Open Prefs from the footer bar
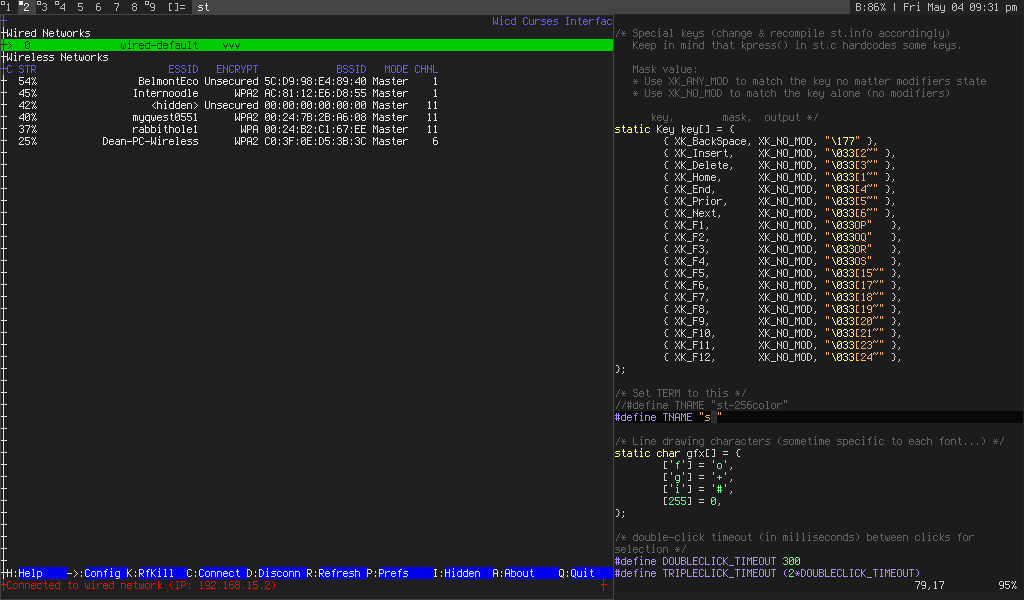 [x=387, y=573]
